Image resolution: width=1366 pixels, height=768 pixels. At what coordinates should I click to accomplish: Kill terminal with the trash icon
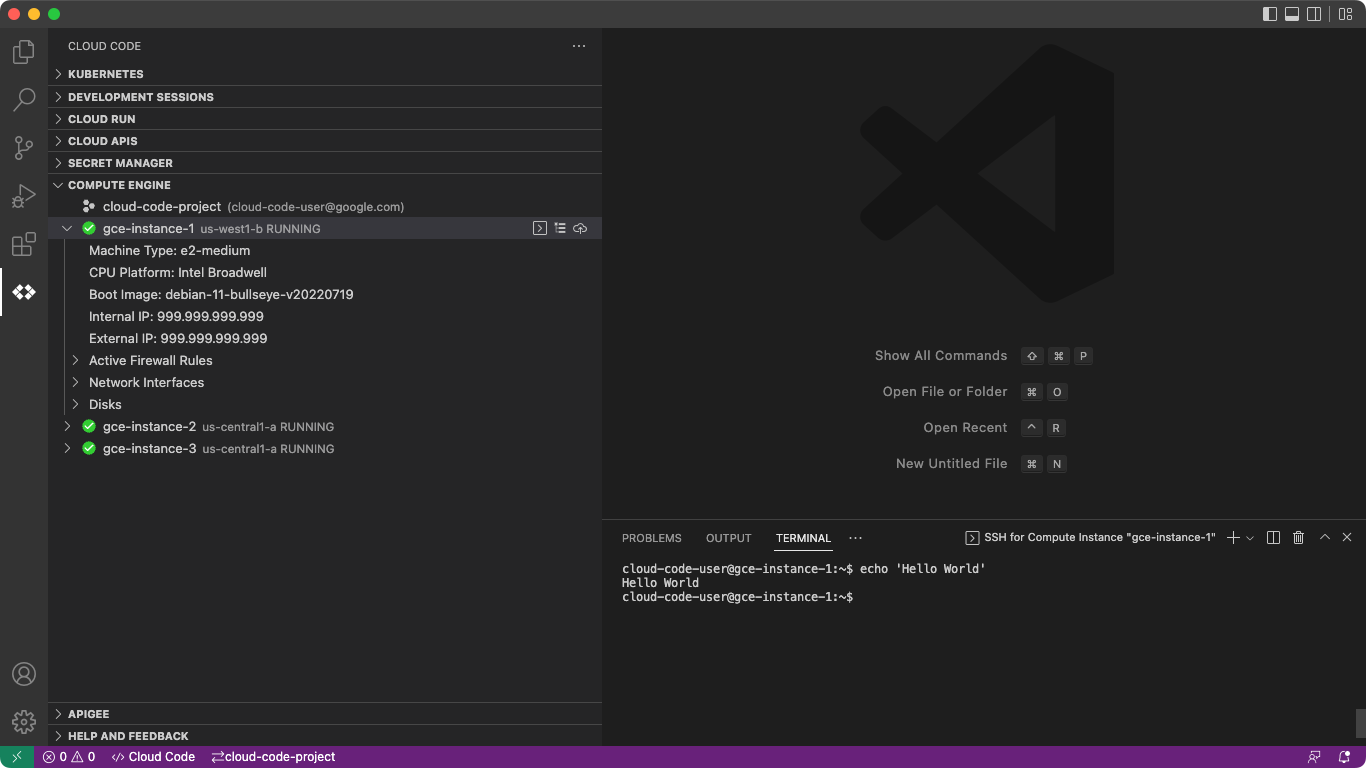tap(1298, 538)
